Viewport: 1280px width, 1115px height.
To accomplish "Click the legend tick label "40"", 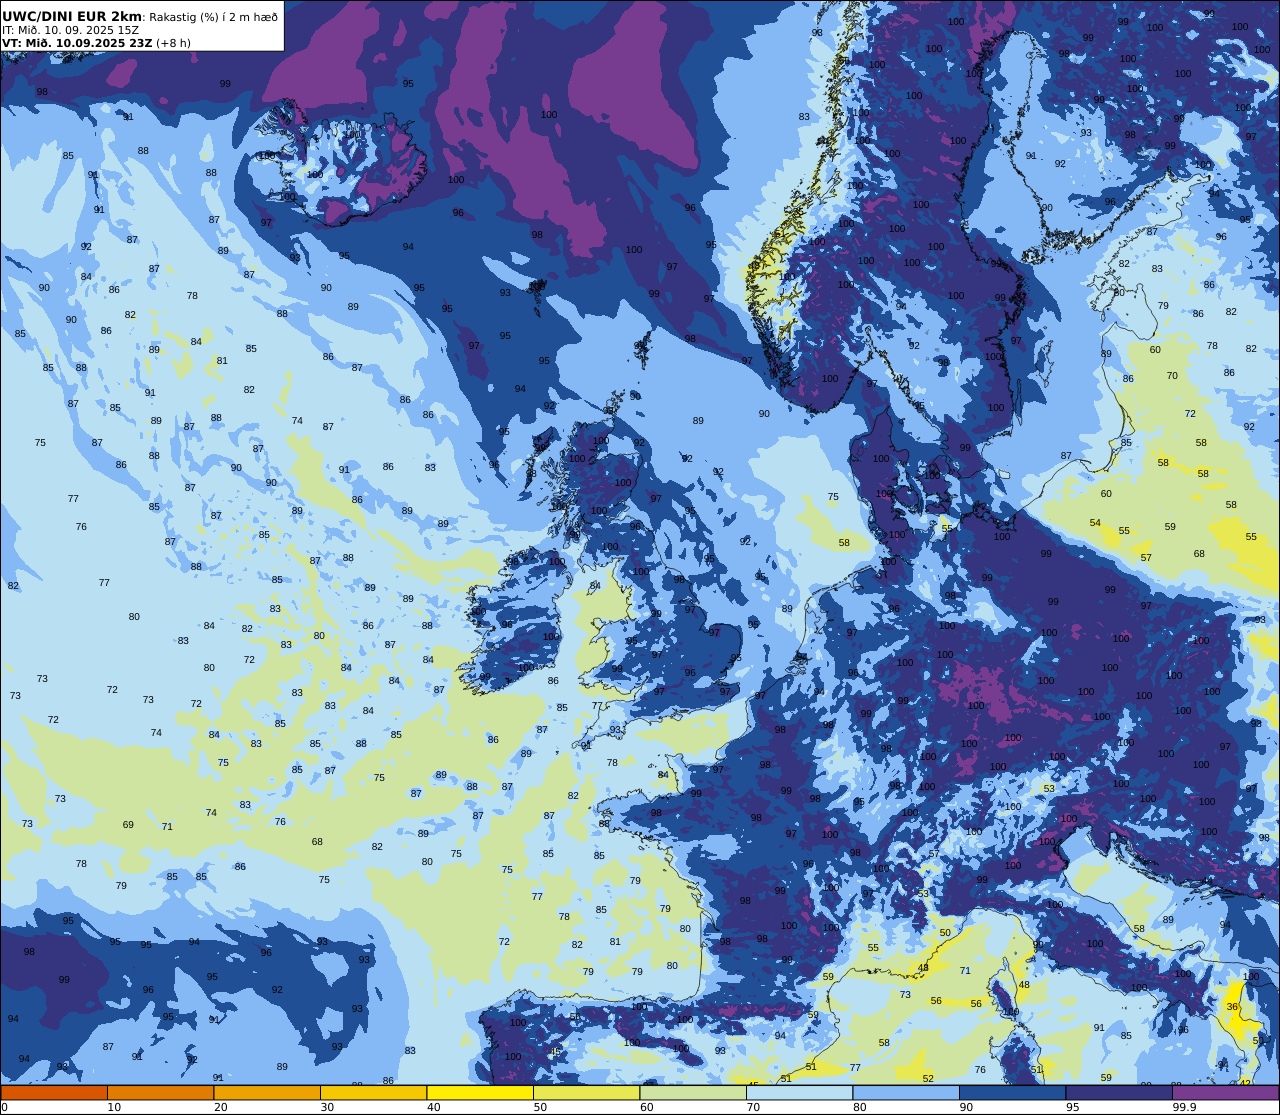I will point(433,1107).
